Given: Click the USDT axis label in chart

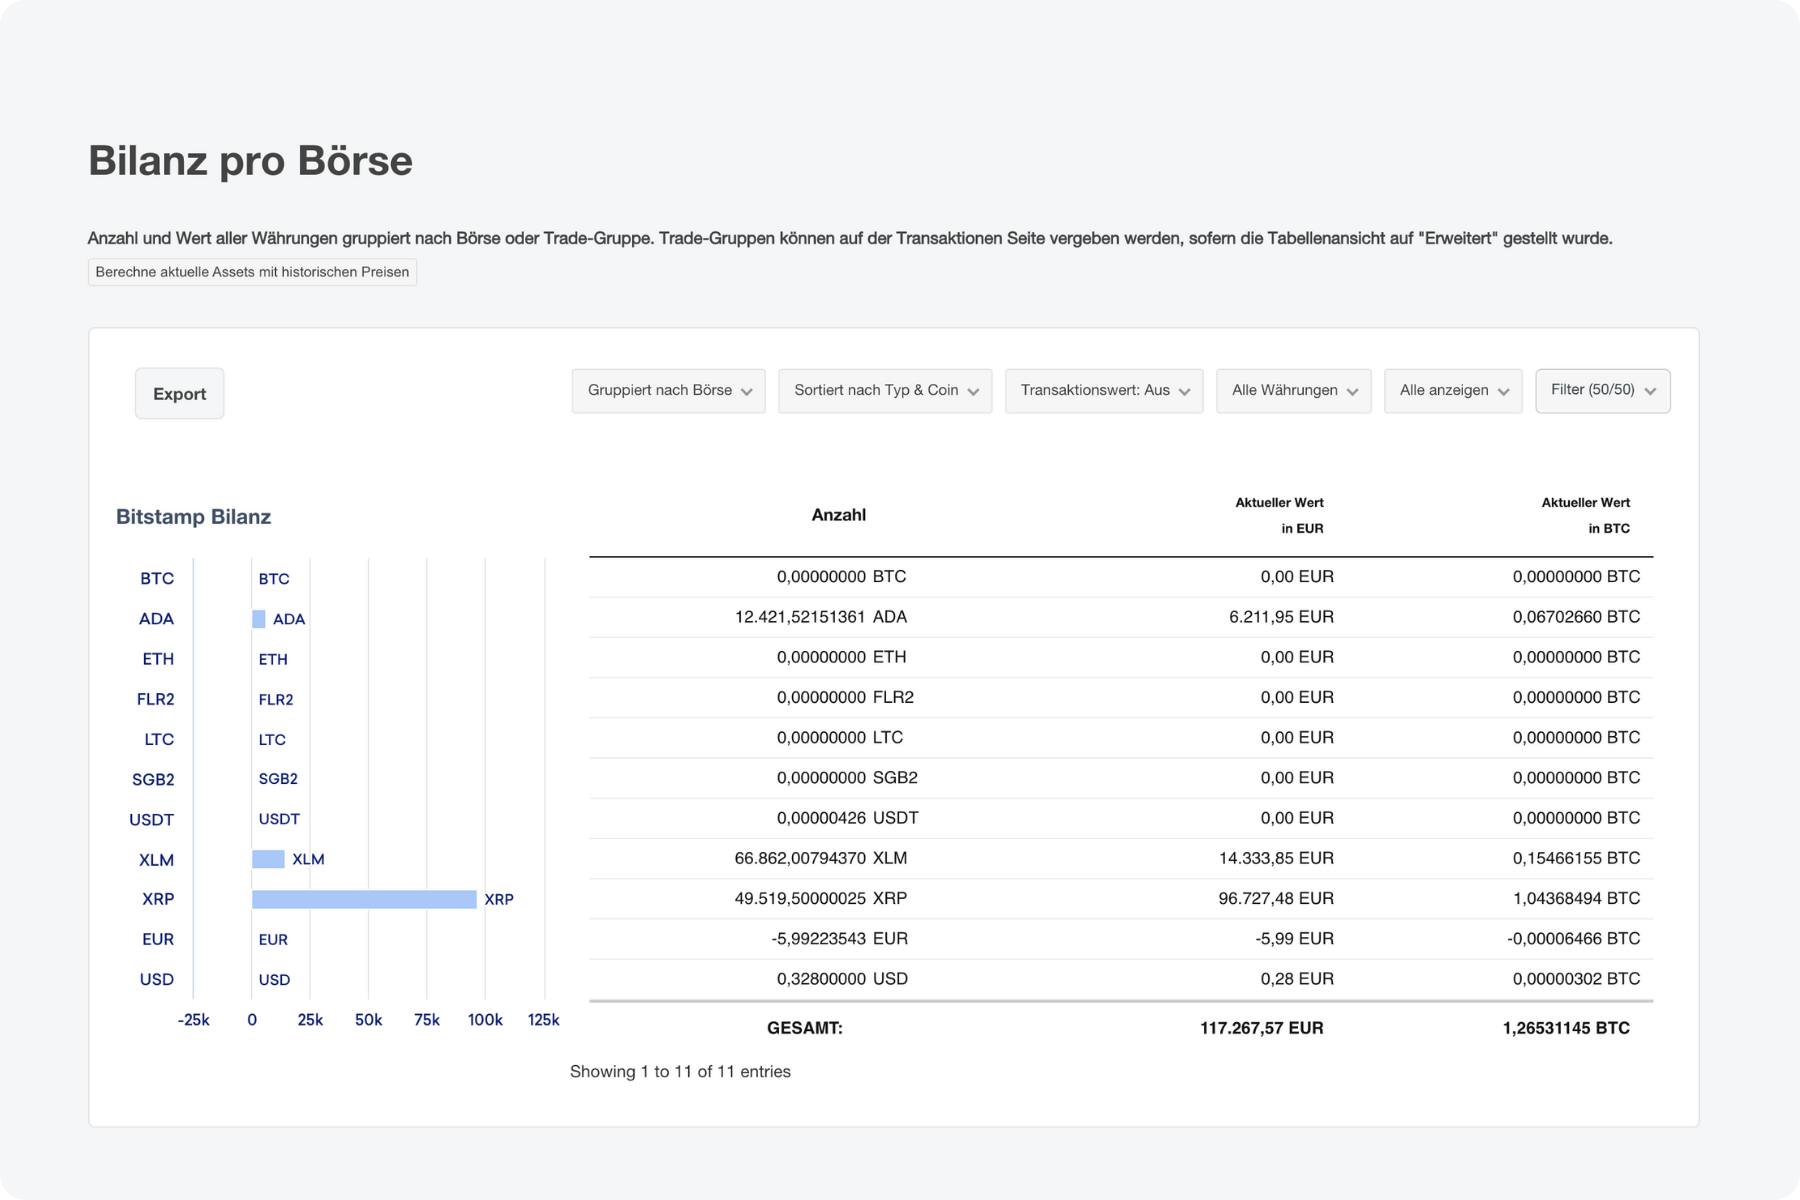Looking at the screenshot, I should [151, 819].
